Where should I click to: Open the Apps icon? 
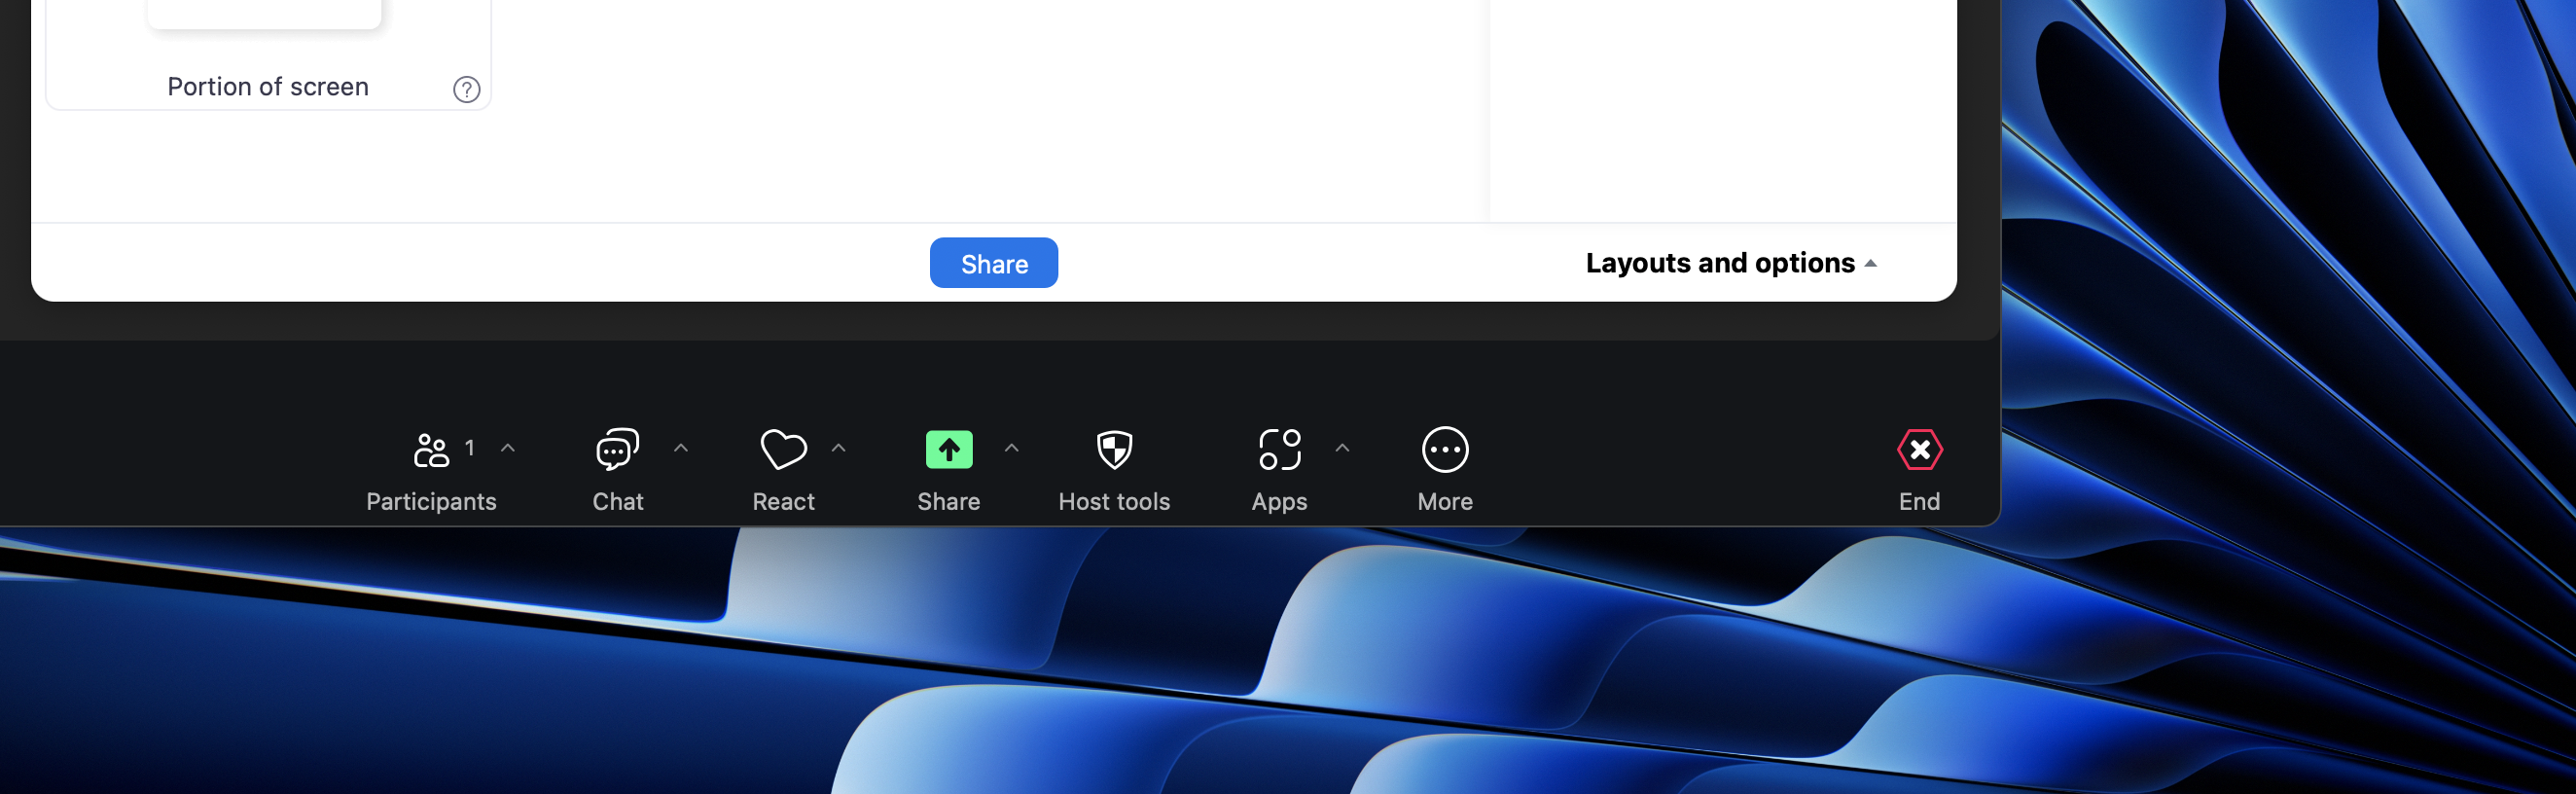1279,450
